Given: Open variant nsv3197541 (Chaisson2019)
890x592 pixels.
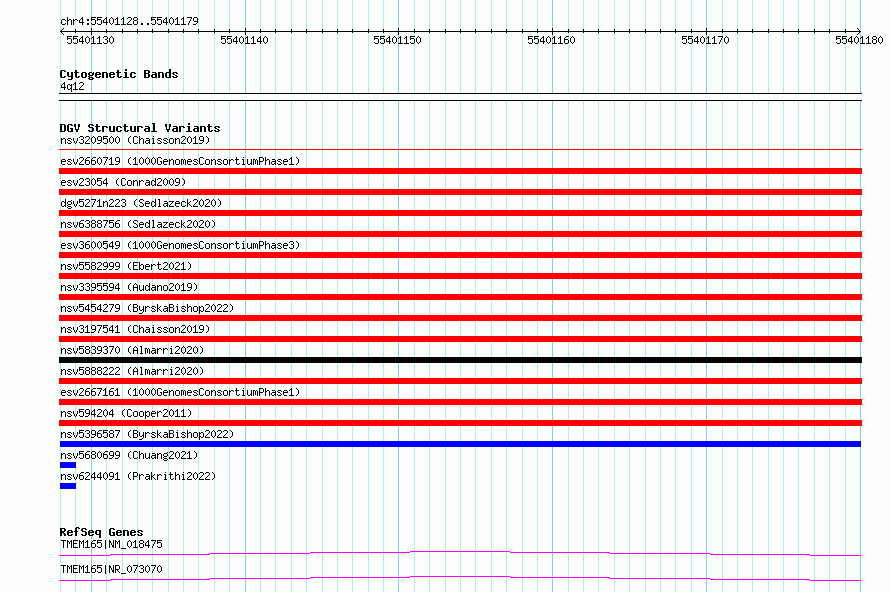Looking at the screenshot, I should (135, 329).
